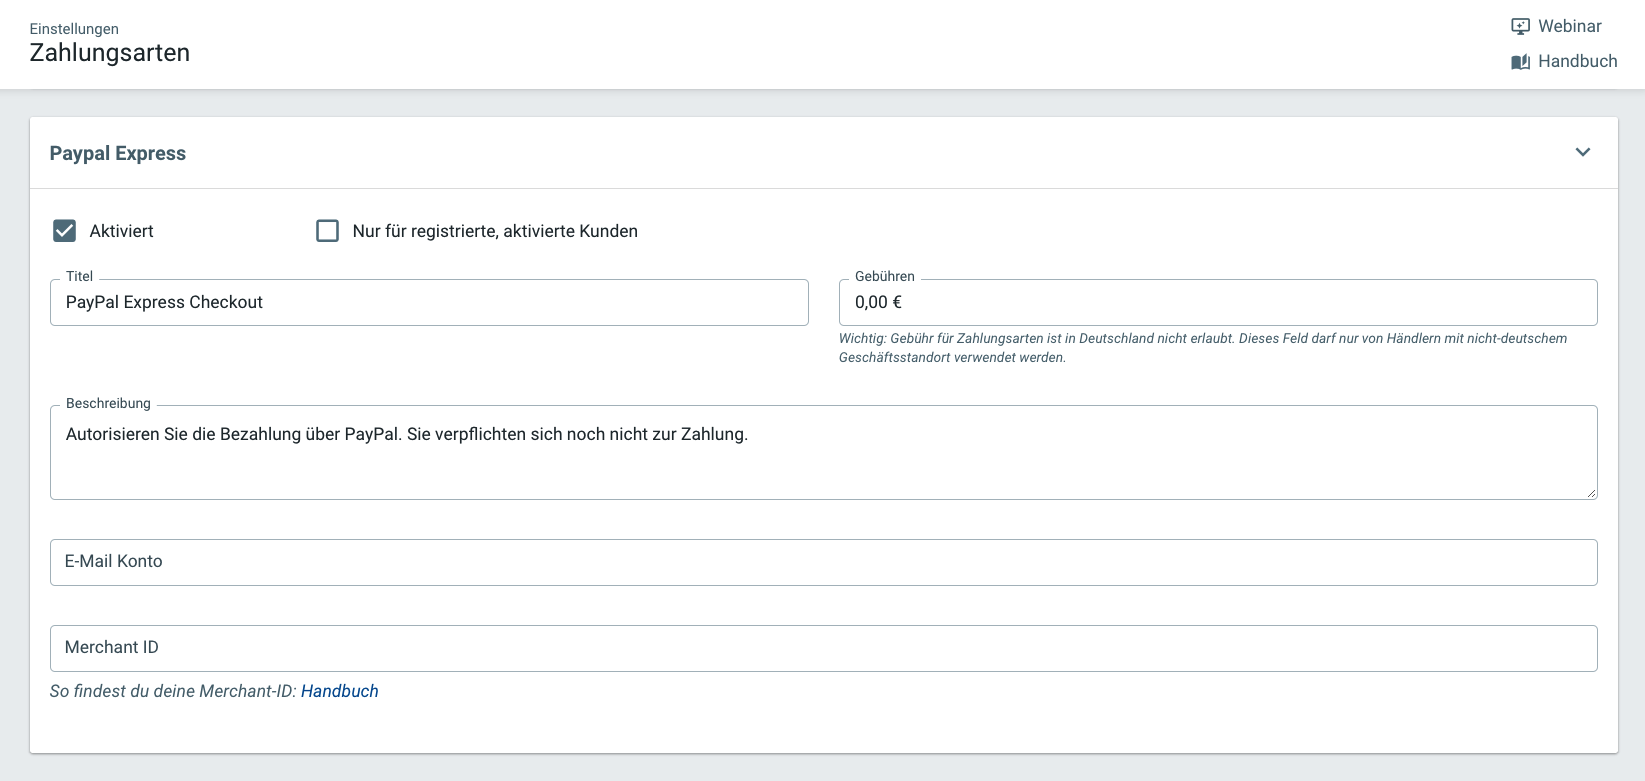Uncheck the Aktiviert checkbox
The width and height of the screenshot is (1645, 781).
point(64,231)
